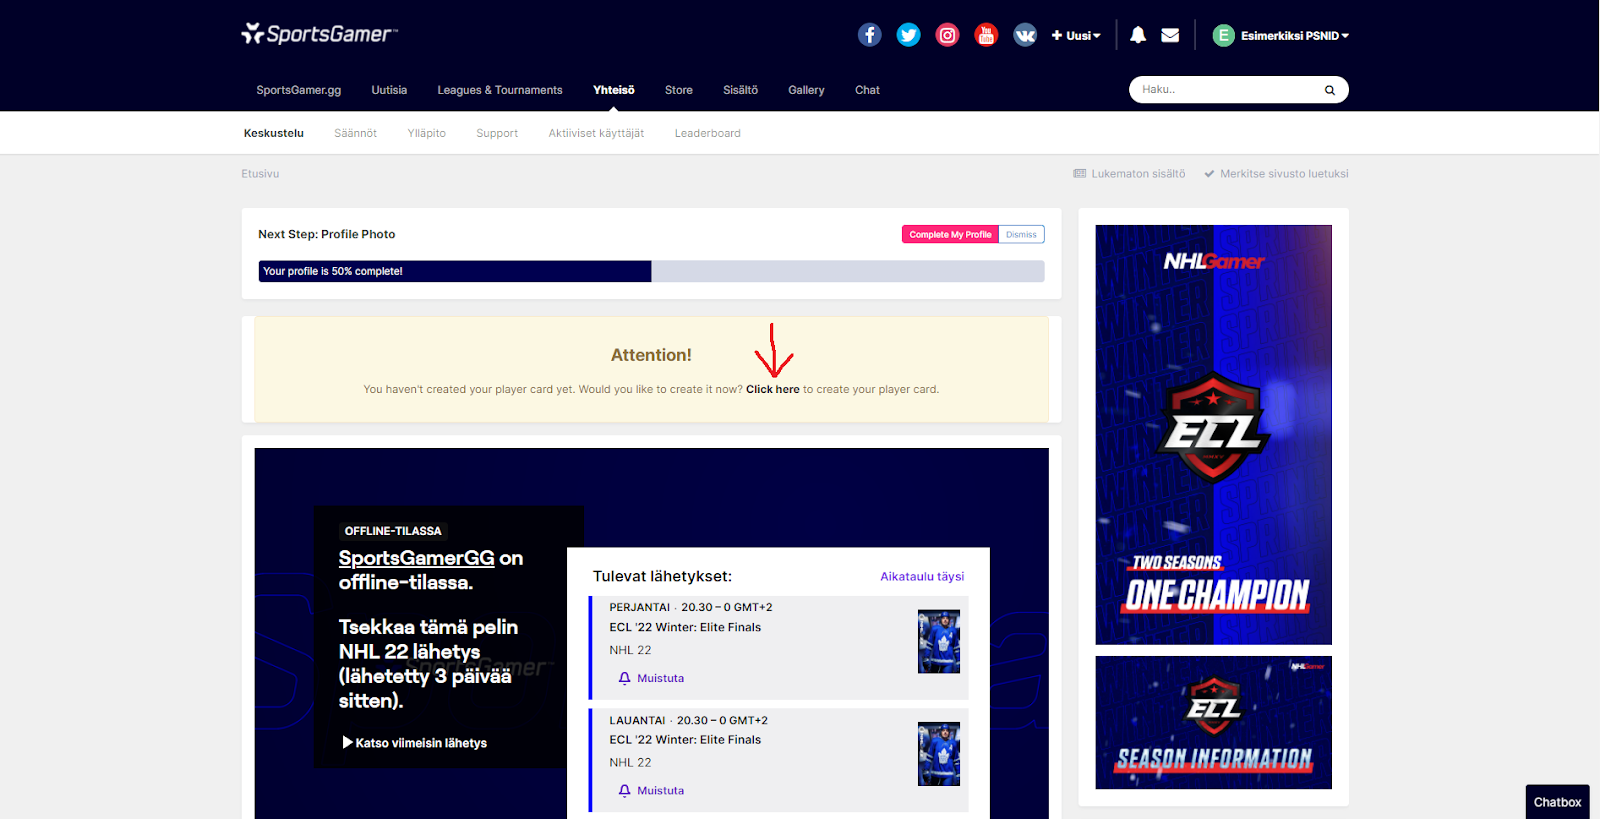Open the YouTube social icon
1600x819 pixels.
pyautogui.click(x=986, y=35)
